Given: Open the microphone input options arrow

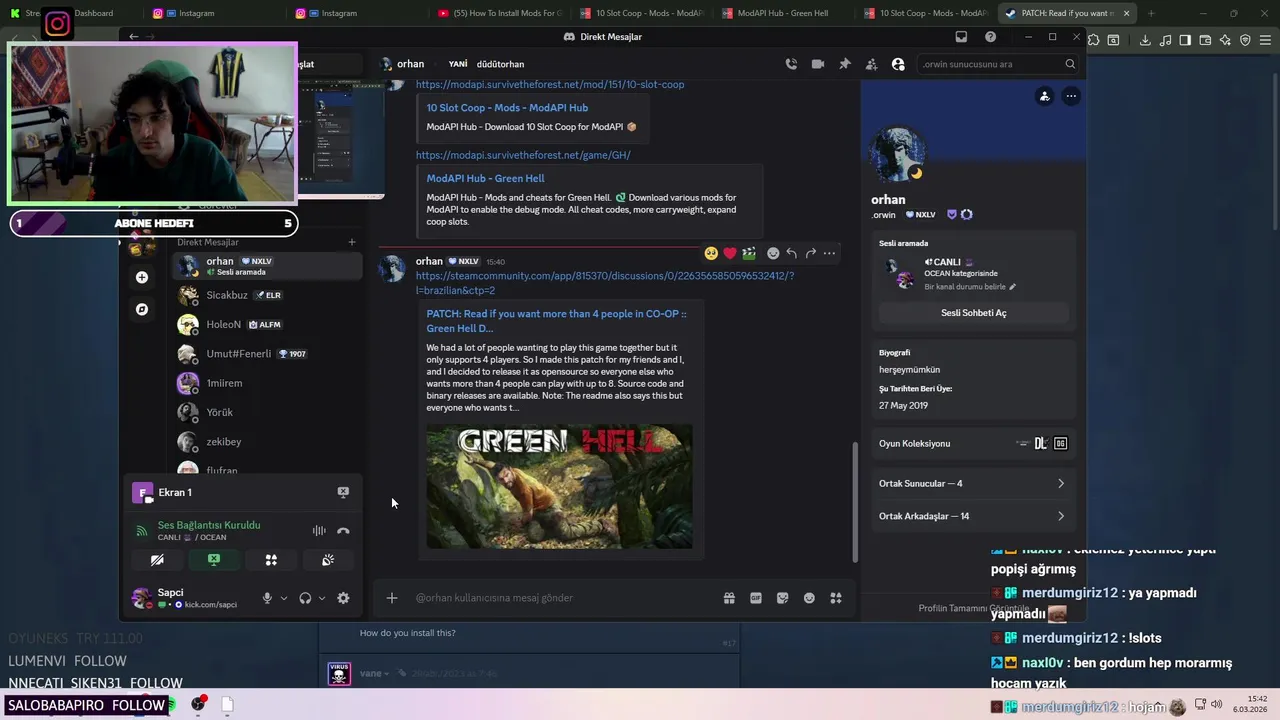Looking at the screenshot, I should (x=284, y=598).
